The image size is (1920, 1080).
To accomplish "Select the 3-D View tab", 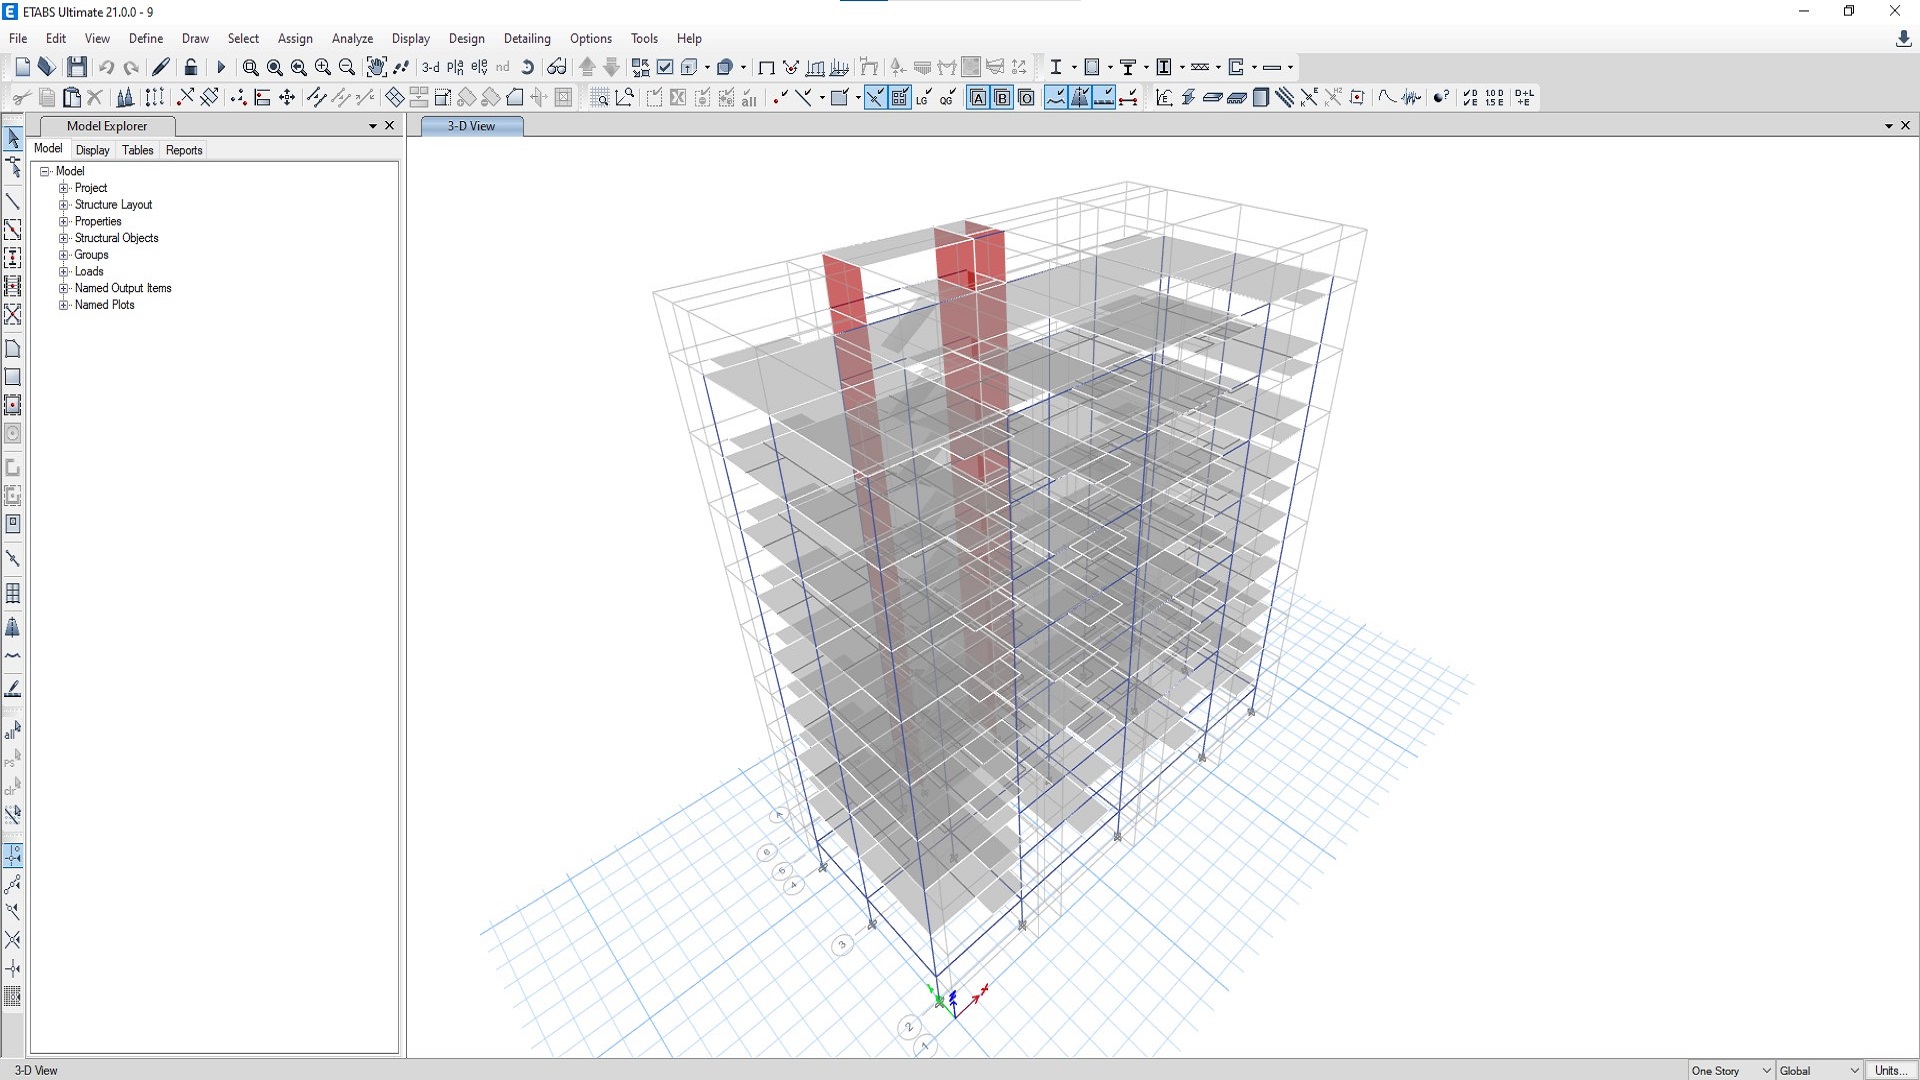I will click(x=471, y=126).
